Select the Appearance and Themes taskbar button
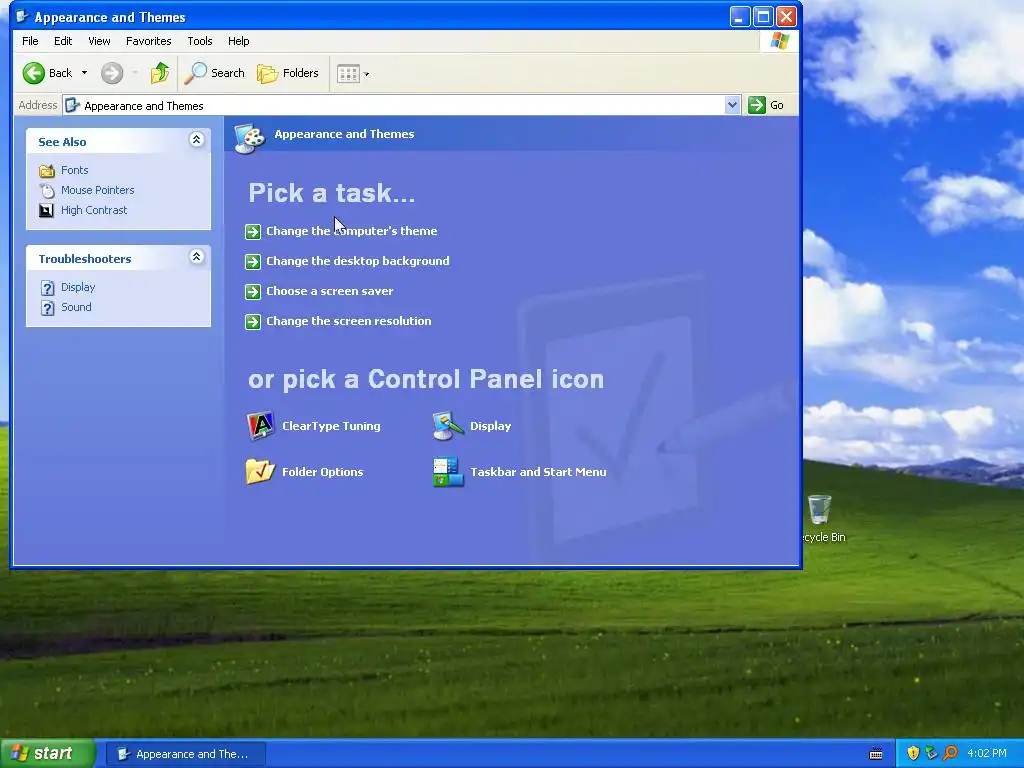Image resolution: width=1024 pixels, height=768 pixels. coord(185,754)
